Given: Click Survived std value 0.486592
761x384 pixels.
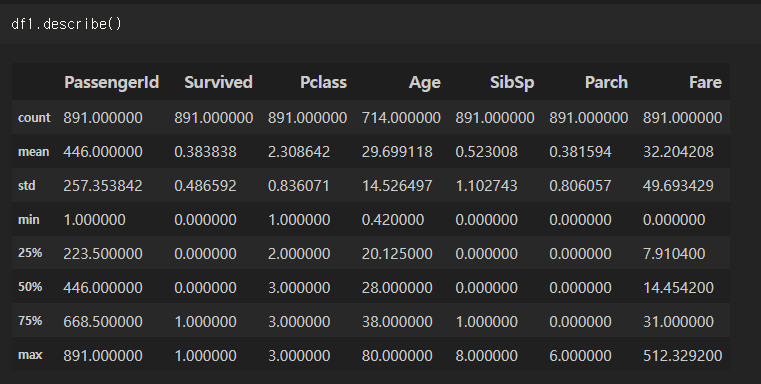Looking at the screenshot, I should point(205,185).
